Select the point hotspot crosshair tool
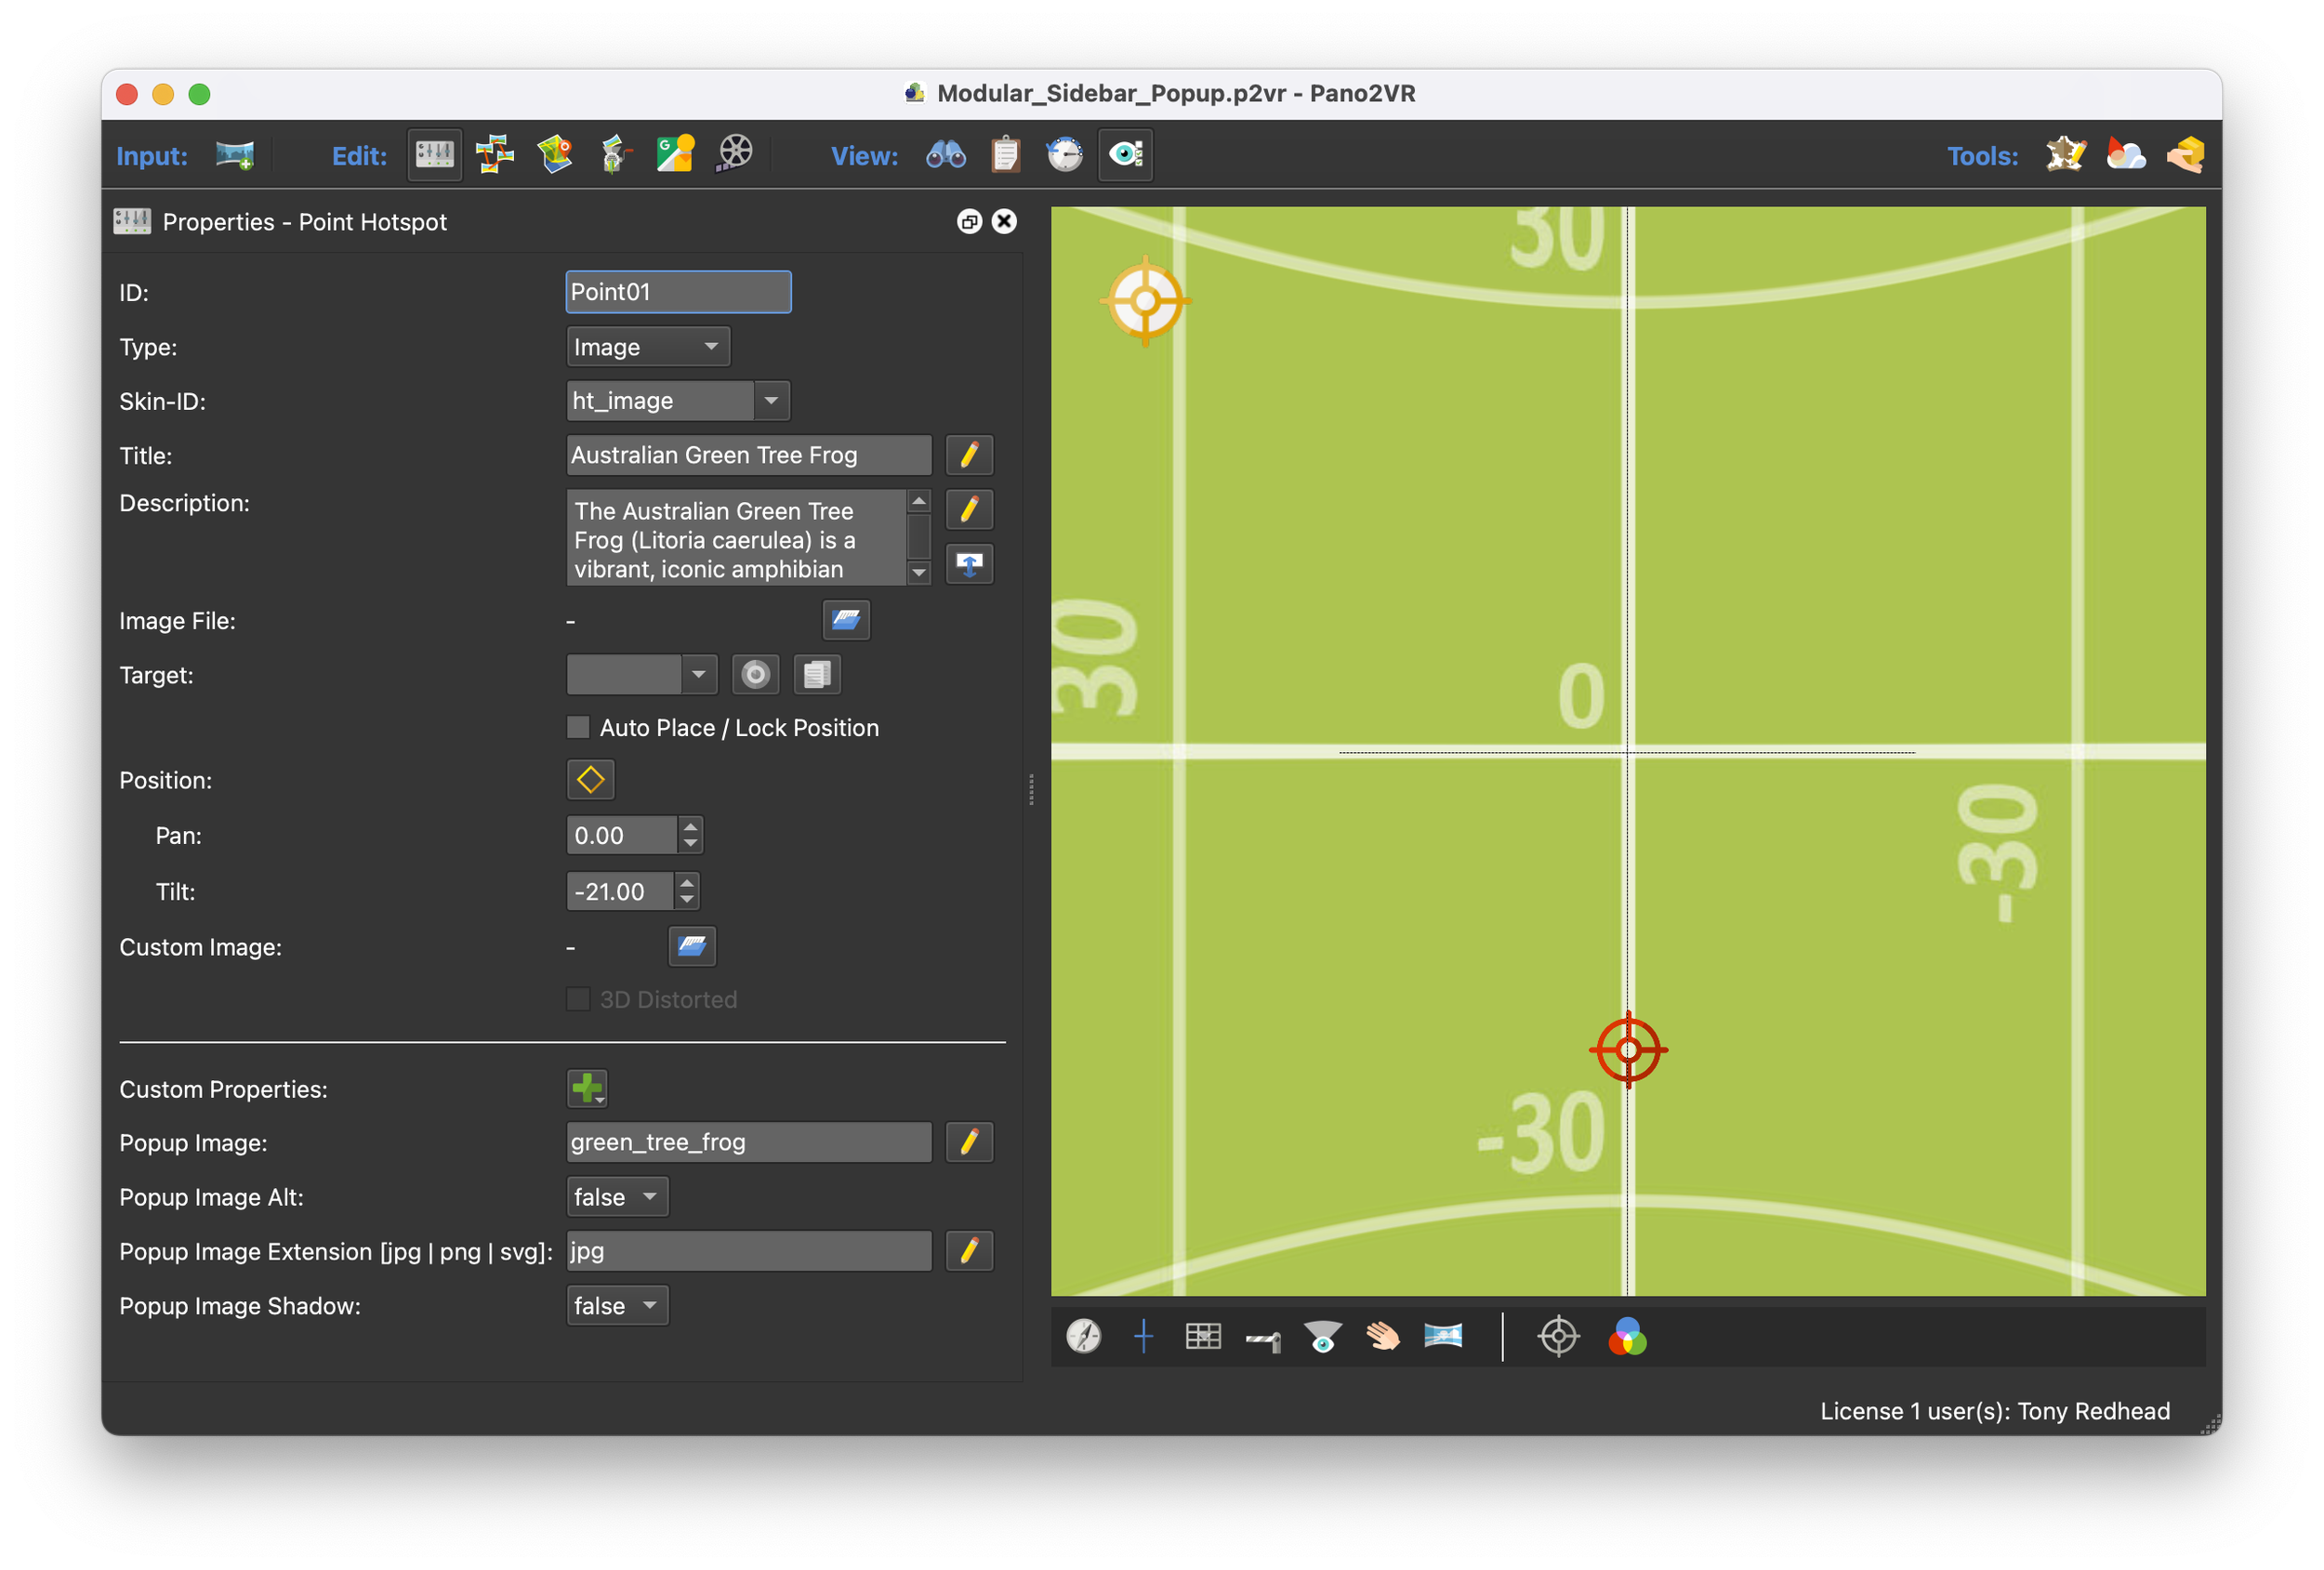This screenshot has width=2324, height=1570. tap(1558, 1336)
